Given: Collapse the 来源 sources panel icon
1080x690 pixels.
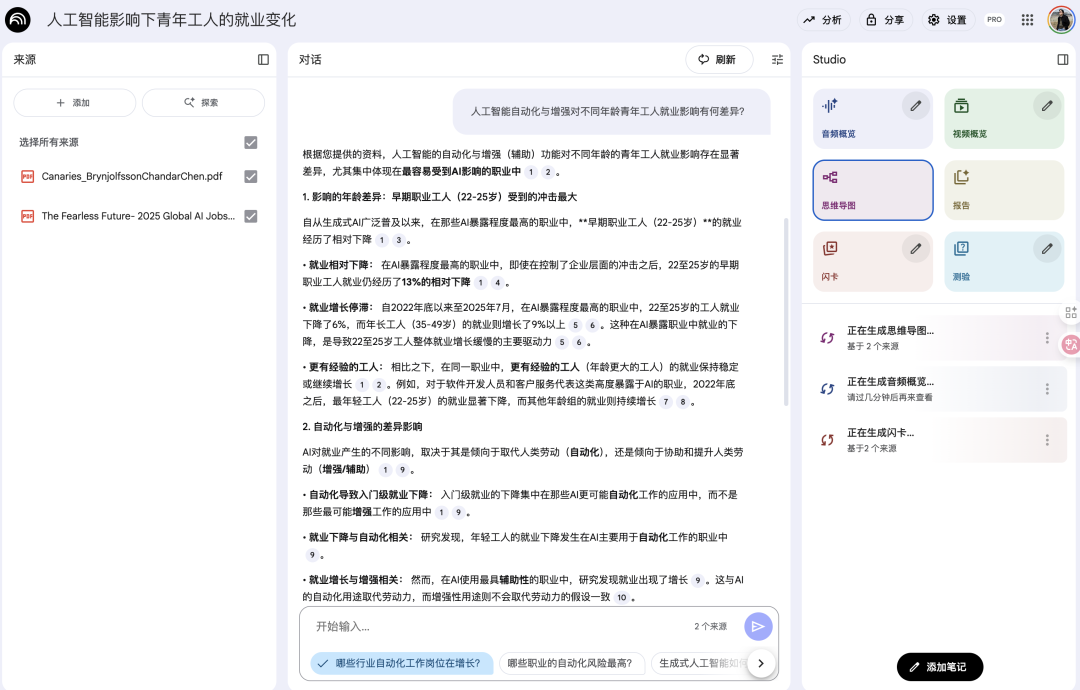Looking at the screenshot, I should click(x=263, y=60).
